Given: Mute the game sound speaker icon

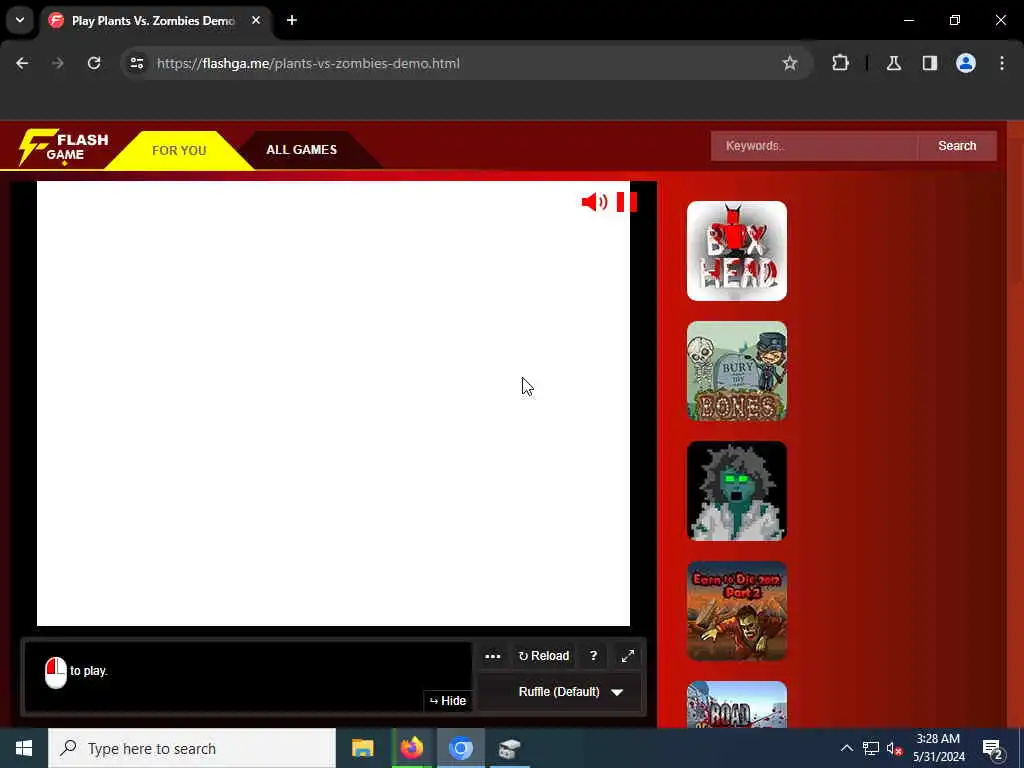Looking at the screenshot, I should [x=594, y=202].
